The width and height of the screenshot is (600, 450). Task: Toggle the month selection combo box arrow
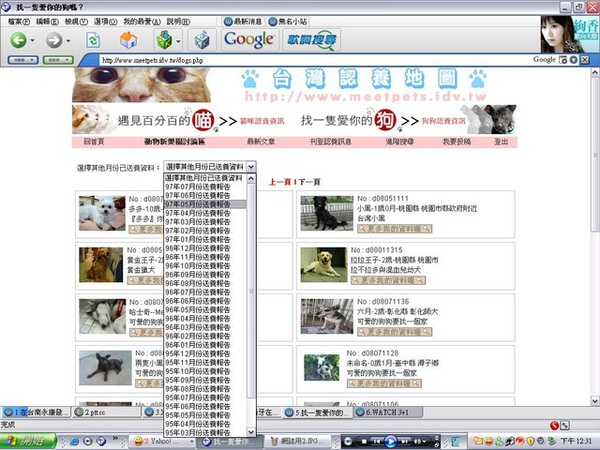(251, 167)
